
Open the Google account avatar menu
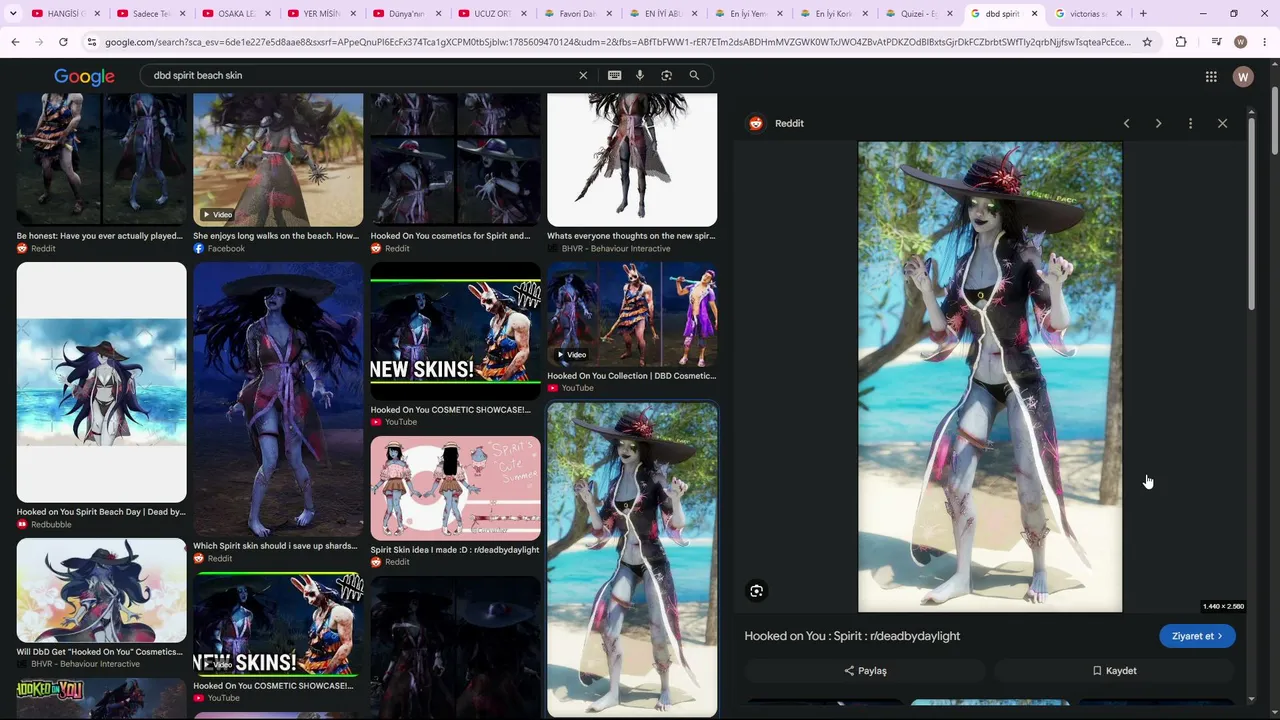[1243, 77]
